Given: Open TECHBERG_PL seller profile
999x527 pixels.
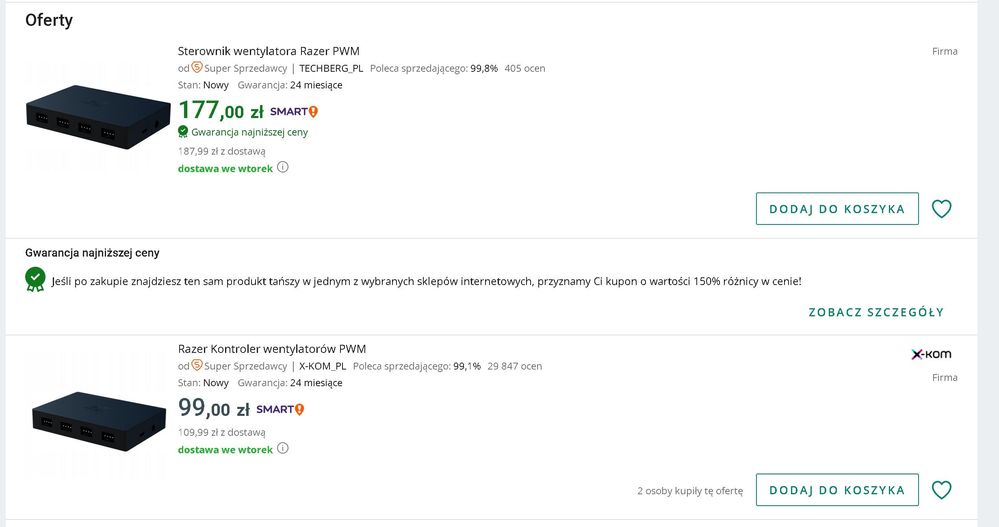Looking at the screenshot, I should pyautogui.click(x=331, y=68).
